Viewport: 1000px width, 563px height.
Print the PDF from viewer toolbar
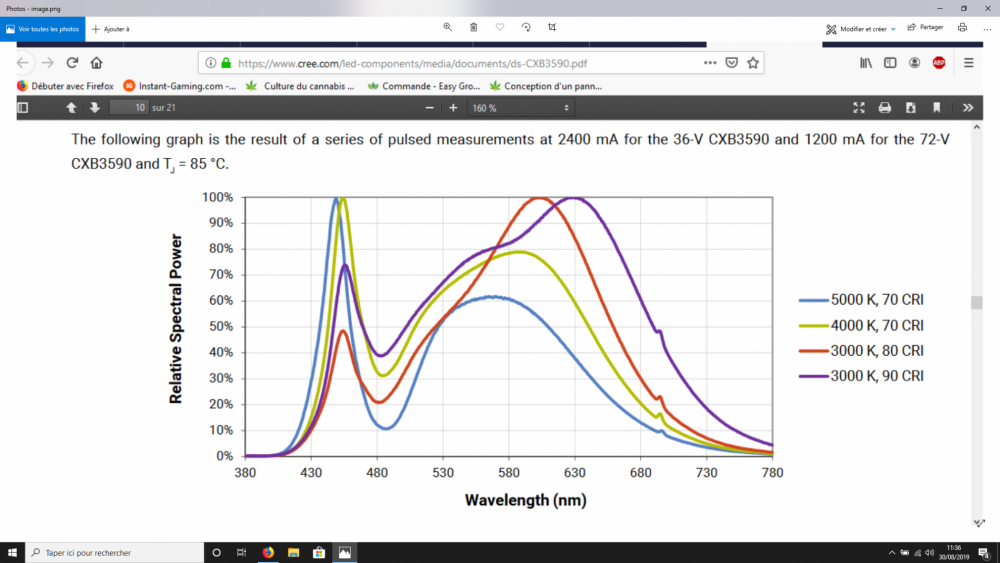tap(885, 108)
